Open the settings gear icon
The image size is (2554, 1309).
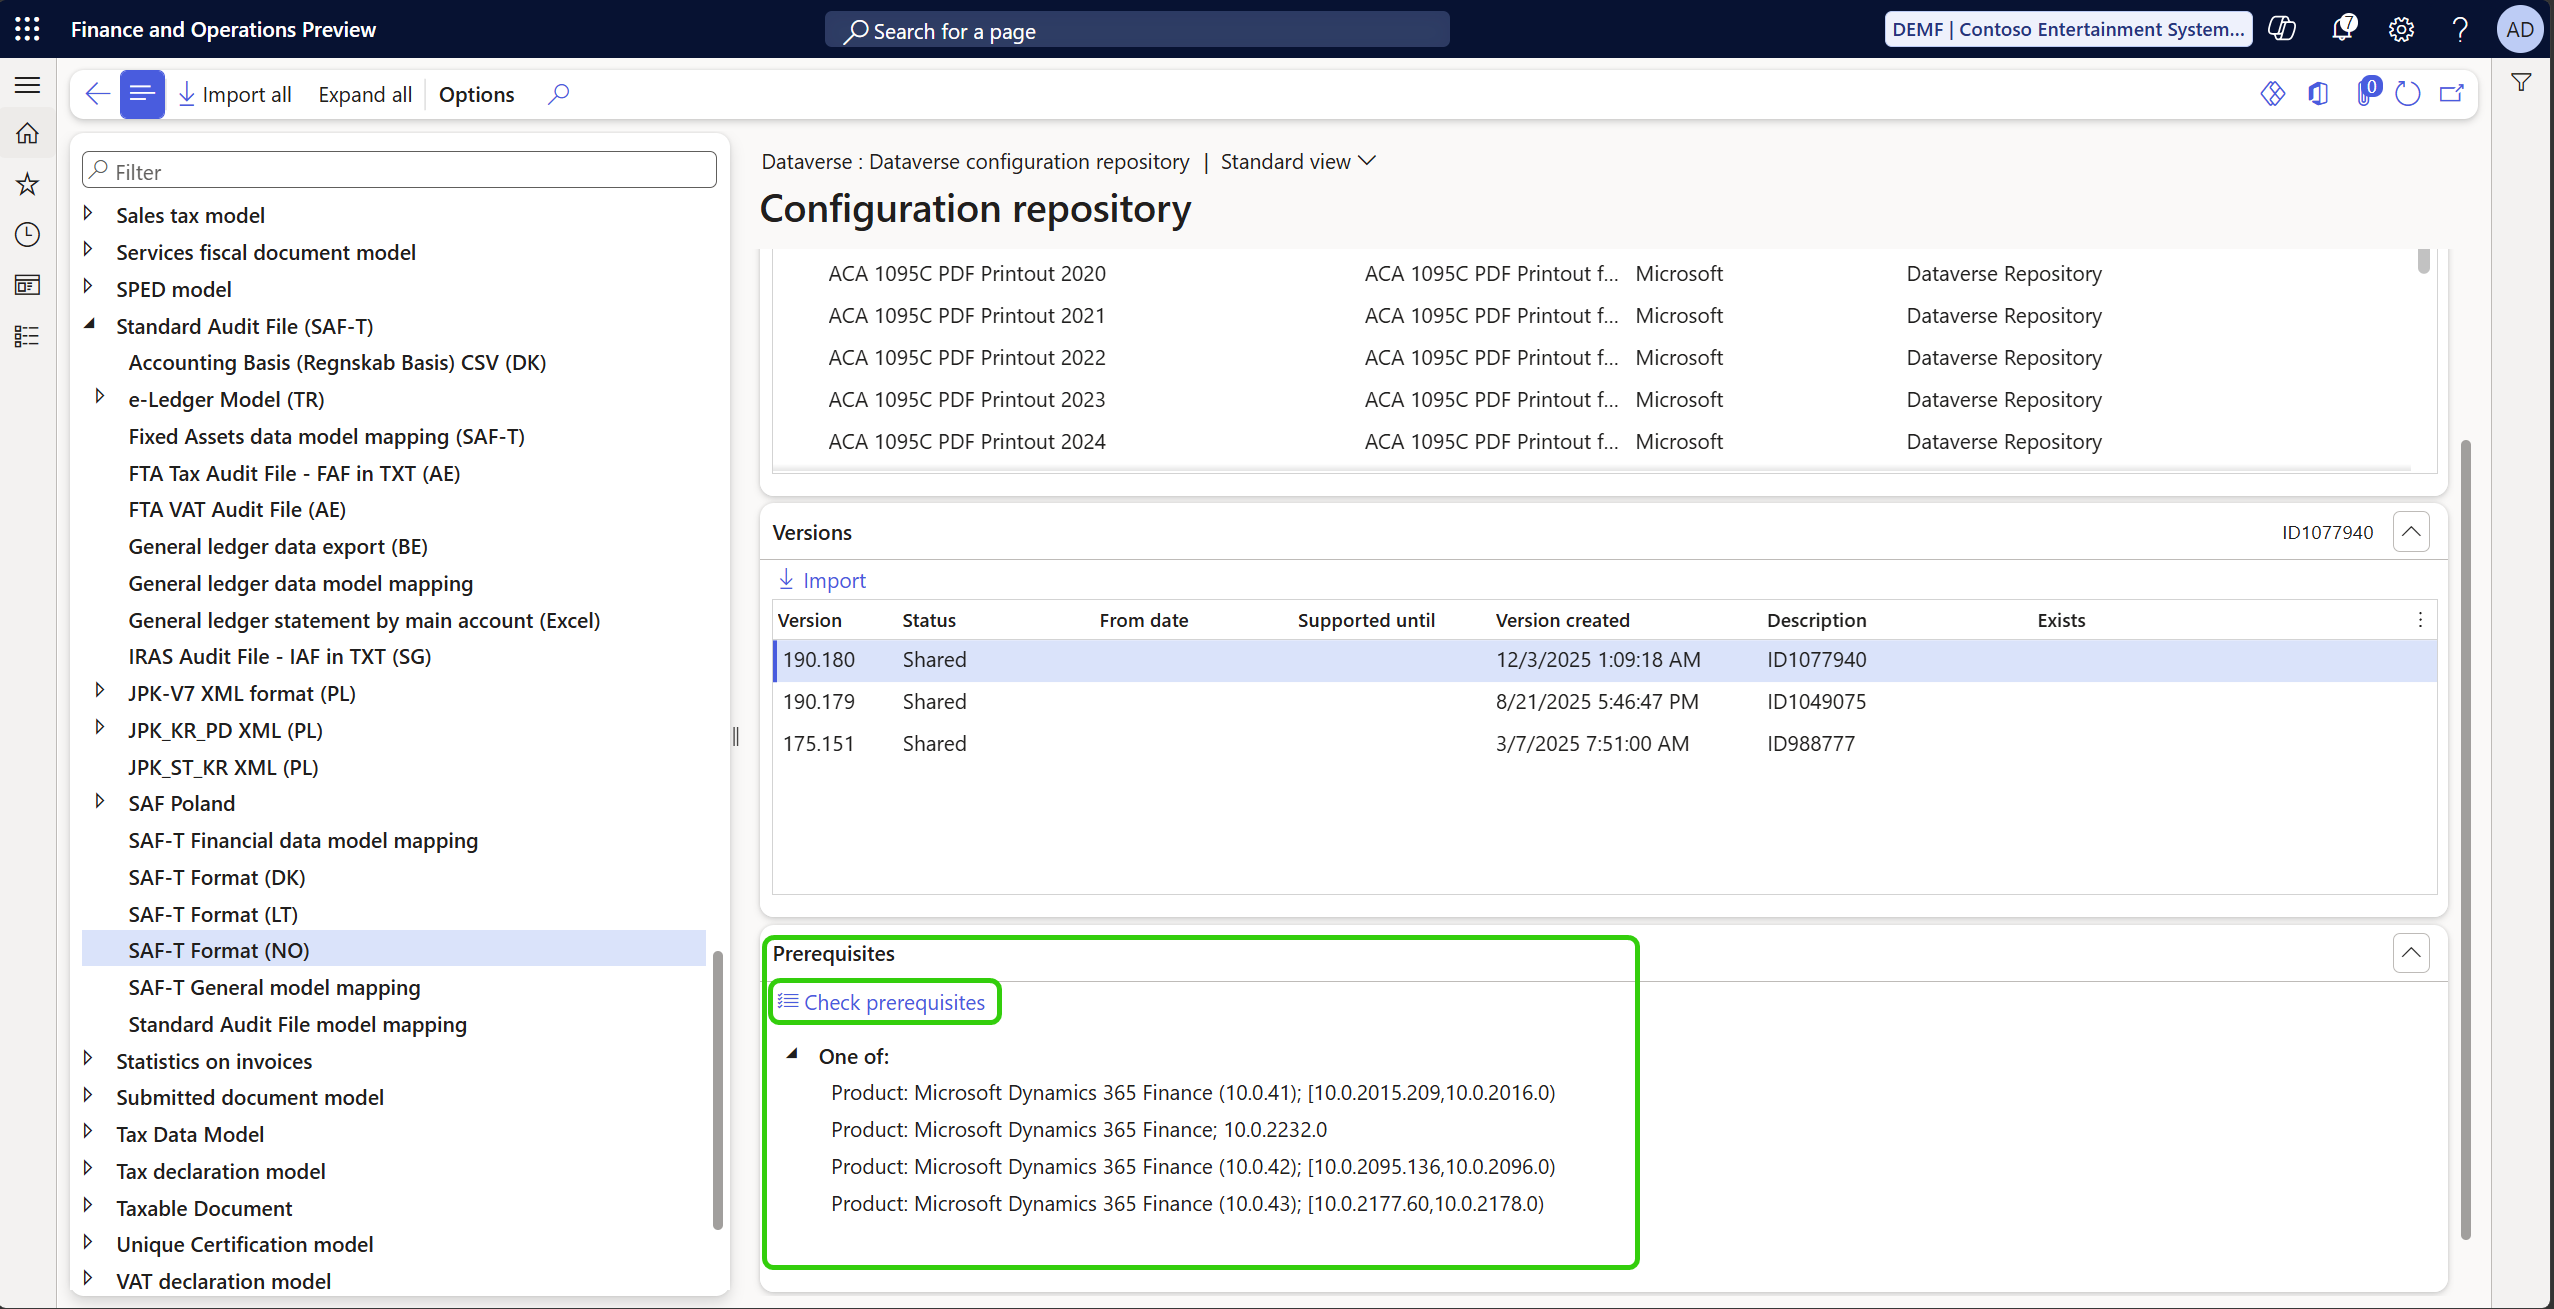[x=2401, y=29]
